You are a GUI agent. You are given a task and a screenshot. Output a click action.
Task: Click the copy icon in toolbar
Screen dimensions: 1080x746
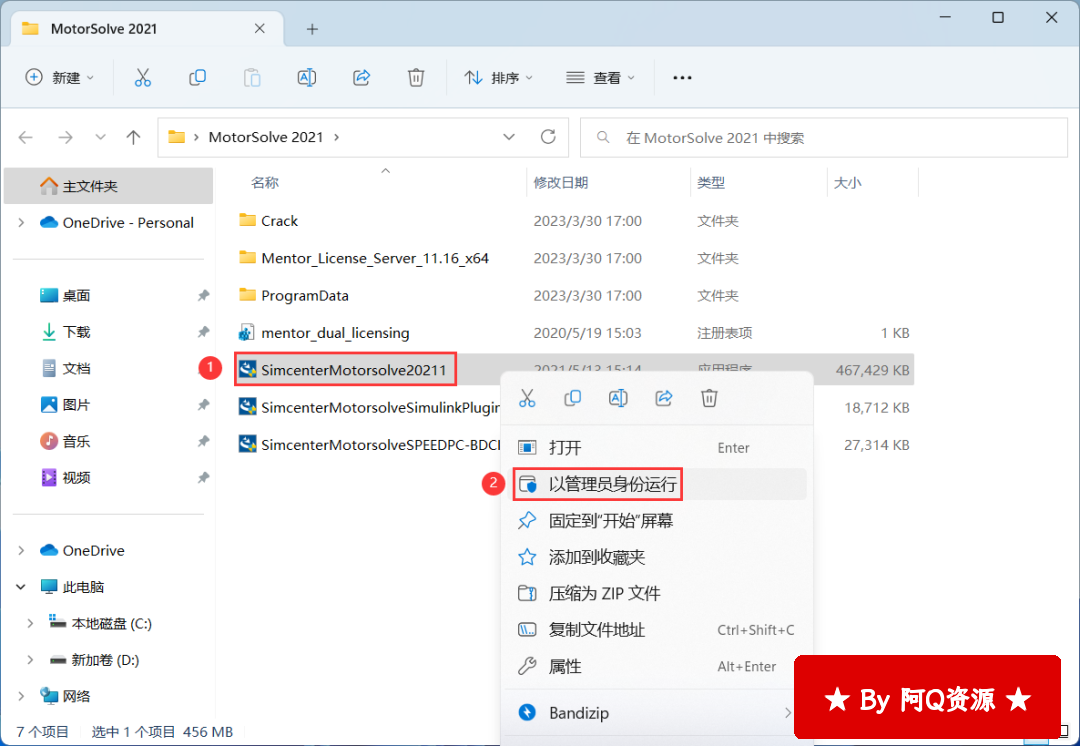coord(197,77)
